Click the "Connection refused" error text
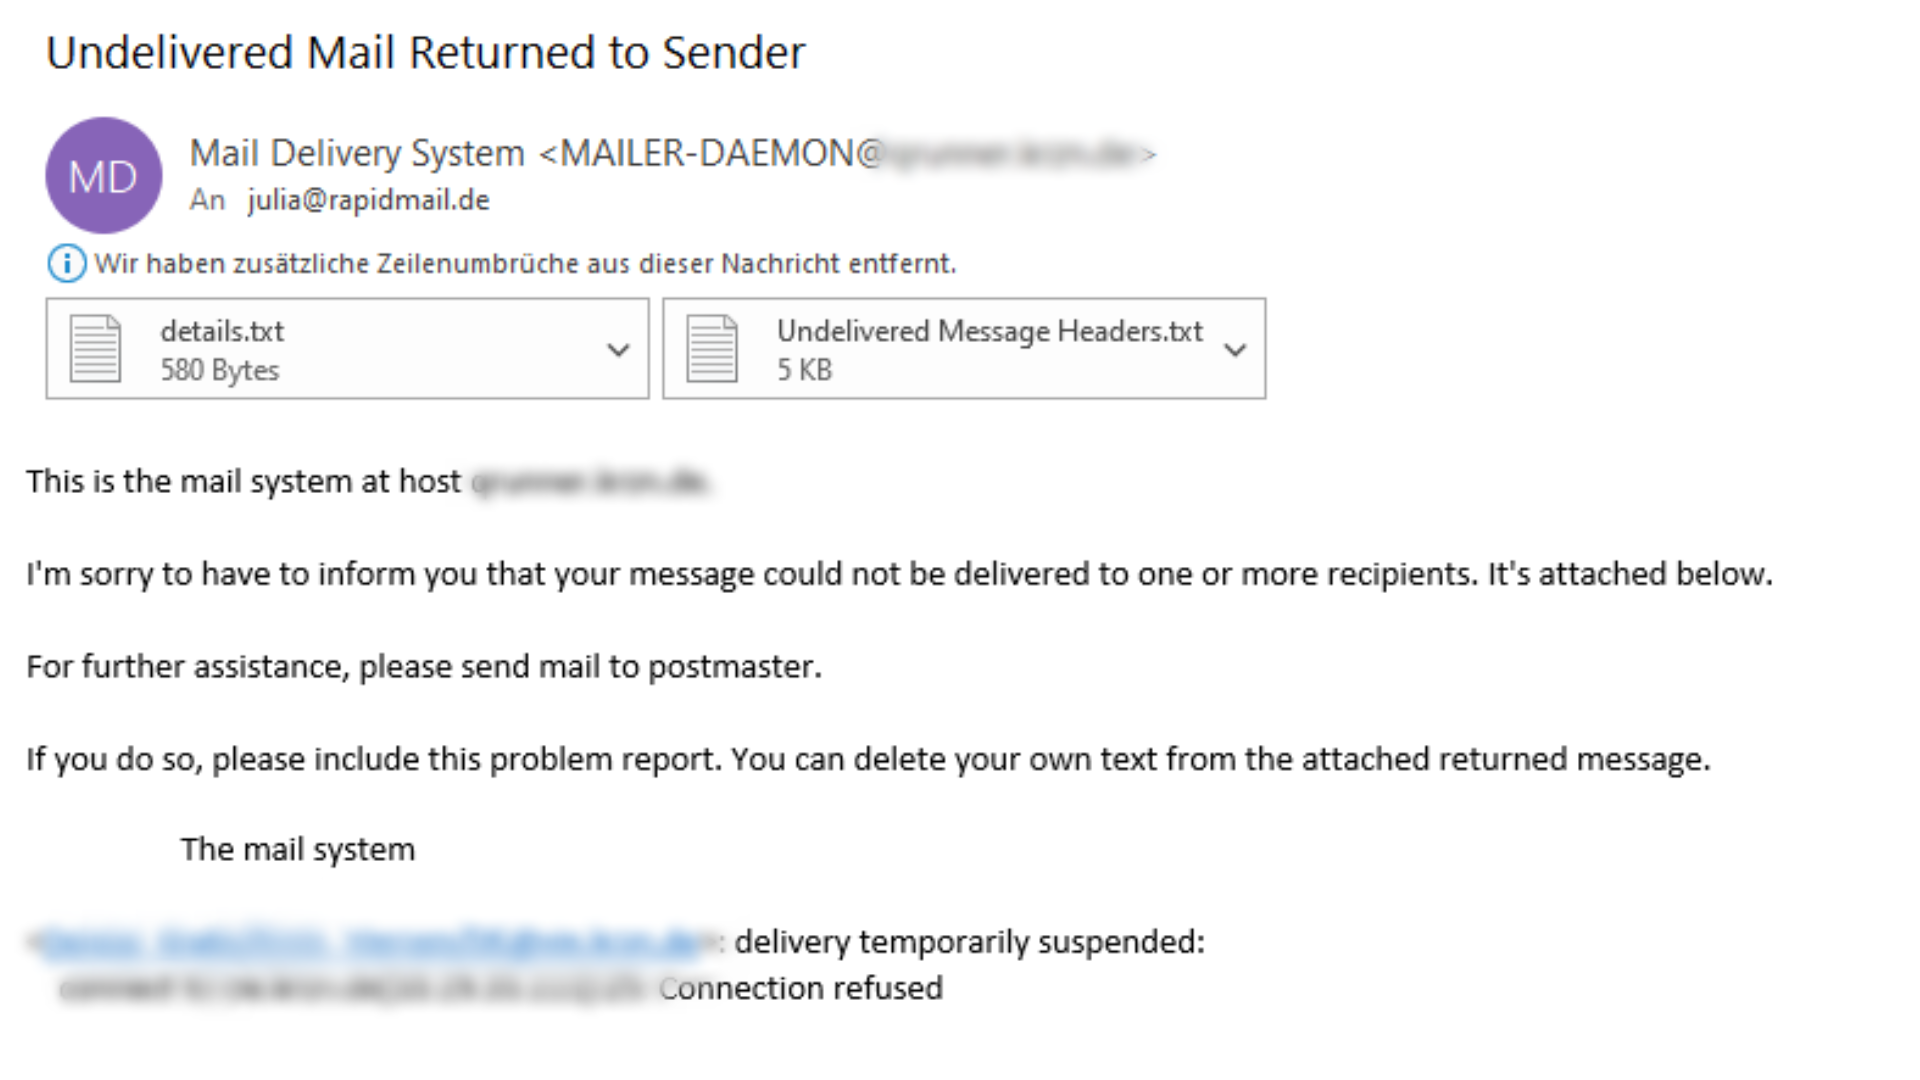Viewport: 1920px width, 1080px height. click(x=801, y=988)
